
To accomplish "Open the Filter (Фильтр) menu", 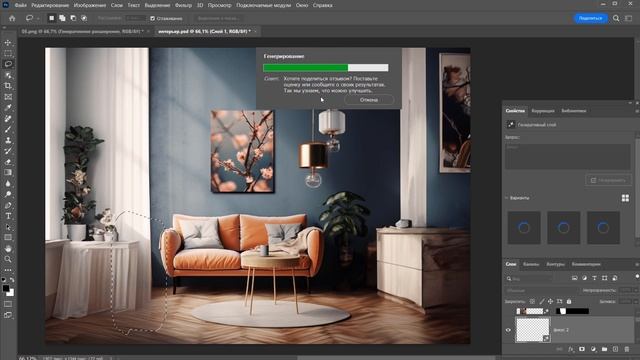I will pos(183,5).
